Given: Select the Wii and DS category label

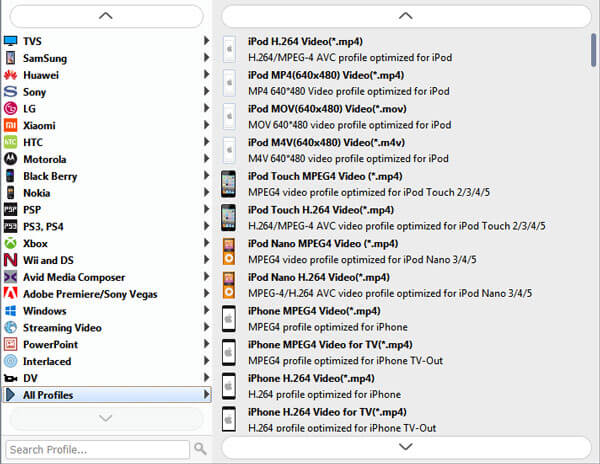Looking at the screenshot, I should point(48,260).
